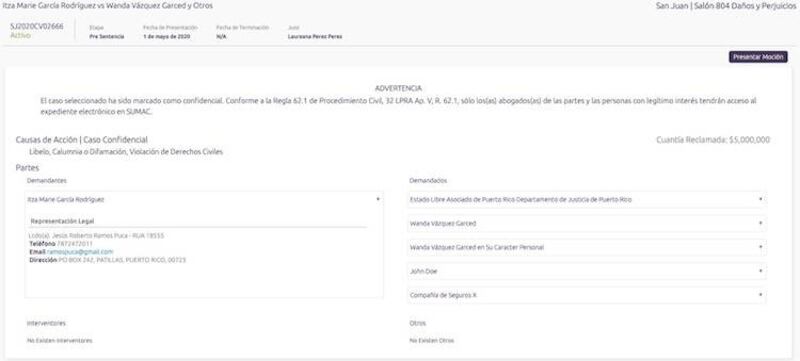Image resolution: width=800 pixels, height=361 pixels.
Task: Expand the John Doe defendant row
Action: pos(587,271)
